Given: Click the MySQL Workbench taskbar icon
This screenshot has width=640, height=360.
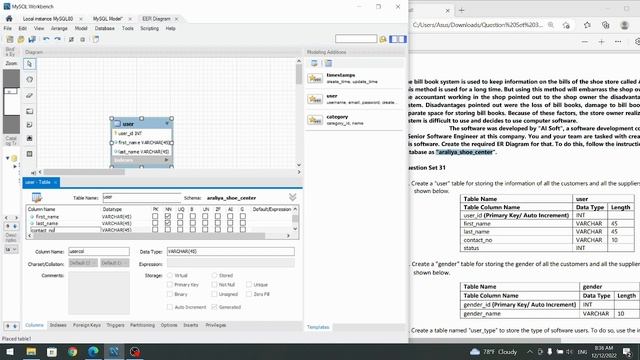Looking at the screenshot, I should coord(114,351).
